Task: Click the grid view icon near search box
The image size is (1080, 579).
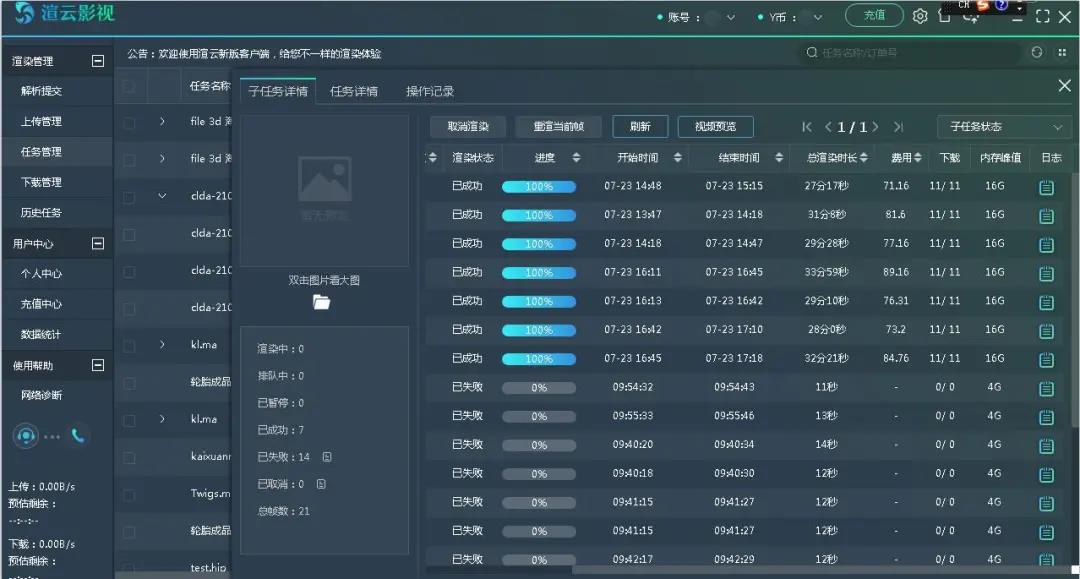Action: 1061,52
